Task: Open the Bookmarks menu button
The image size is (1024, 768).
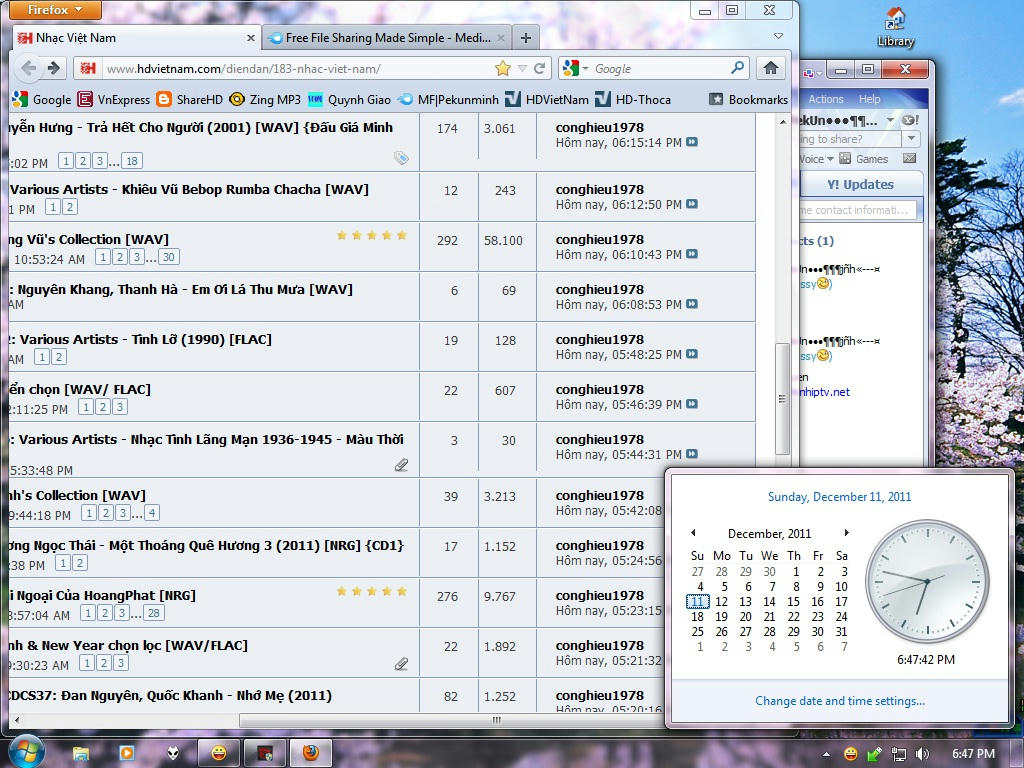Action: [x=748, y=99]
